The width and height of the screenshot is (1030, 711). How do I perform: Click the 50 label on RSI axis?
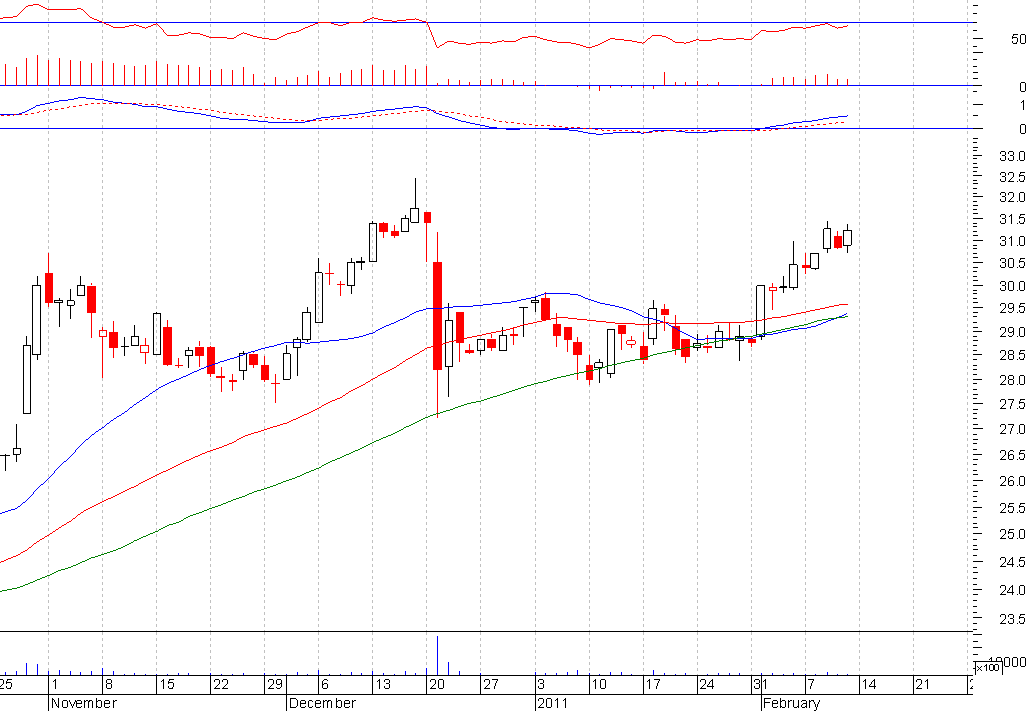1018,39
